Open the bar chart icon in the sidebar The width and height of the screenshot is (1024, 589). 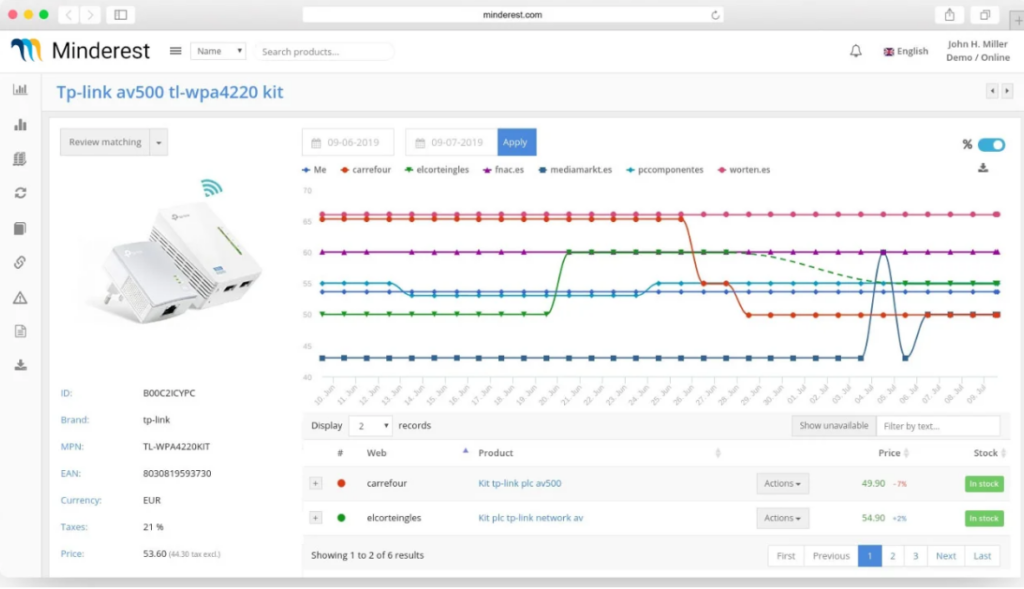pyautogui.click(x=20, y=124)
